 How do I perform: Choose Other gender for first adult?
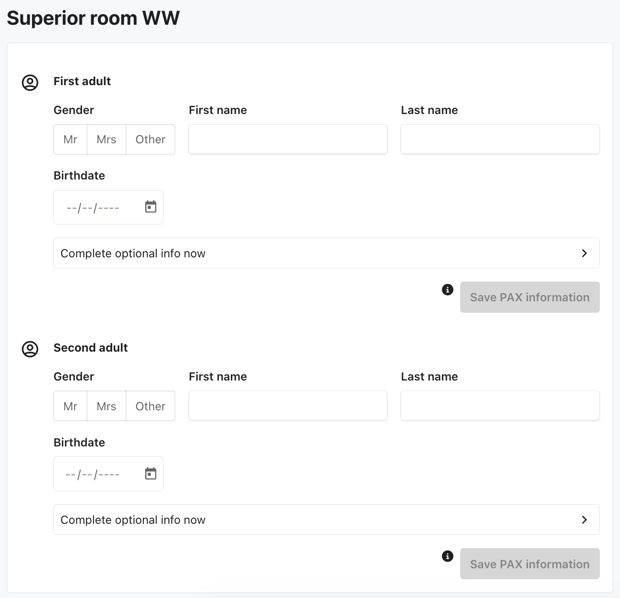click(x=150, y=140)
